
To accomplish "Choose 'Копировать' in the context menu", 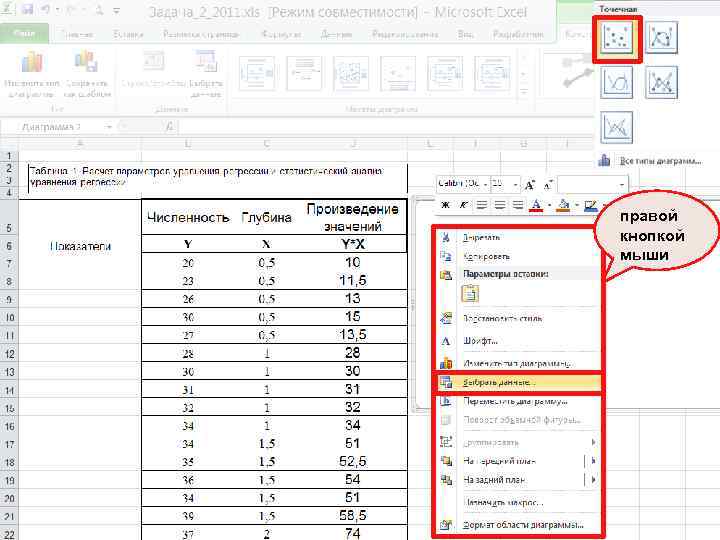I will point(517,256).
